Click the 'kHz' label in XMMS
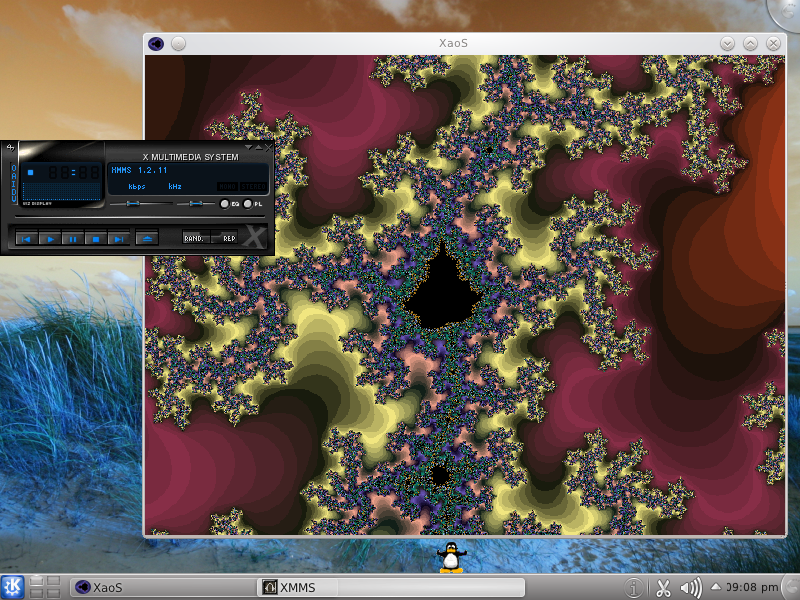 (x=174, y=187)
